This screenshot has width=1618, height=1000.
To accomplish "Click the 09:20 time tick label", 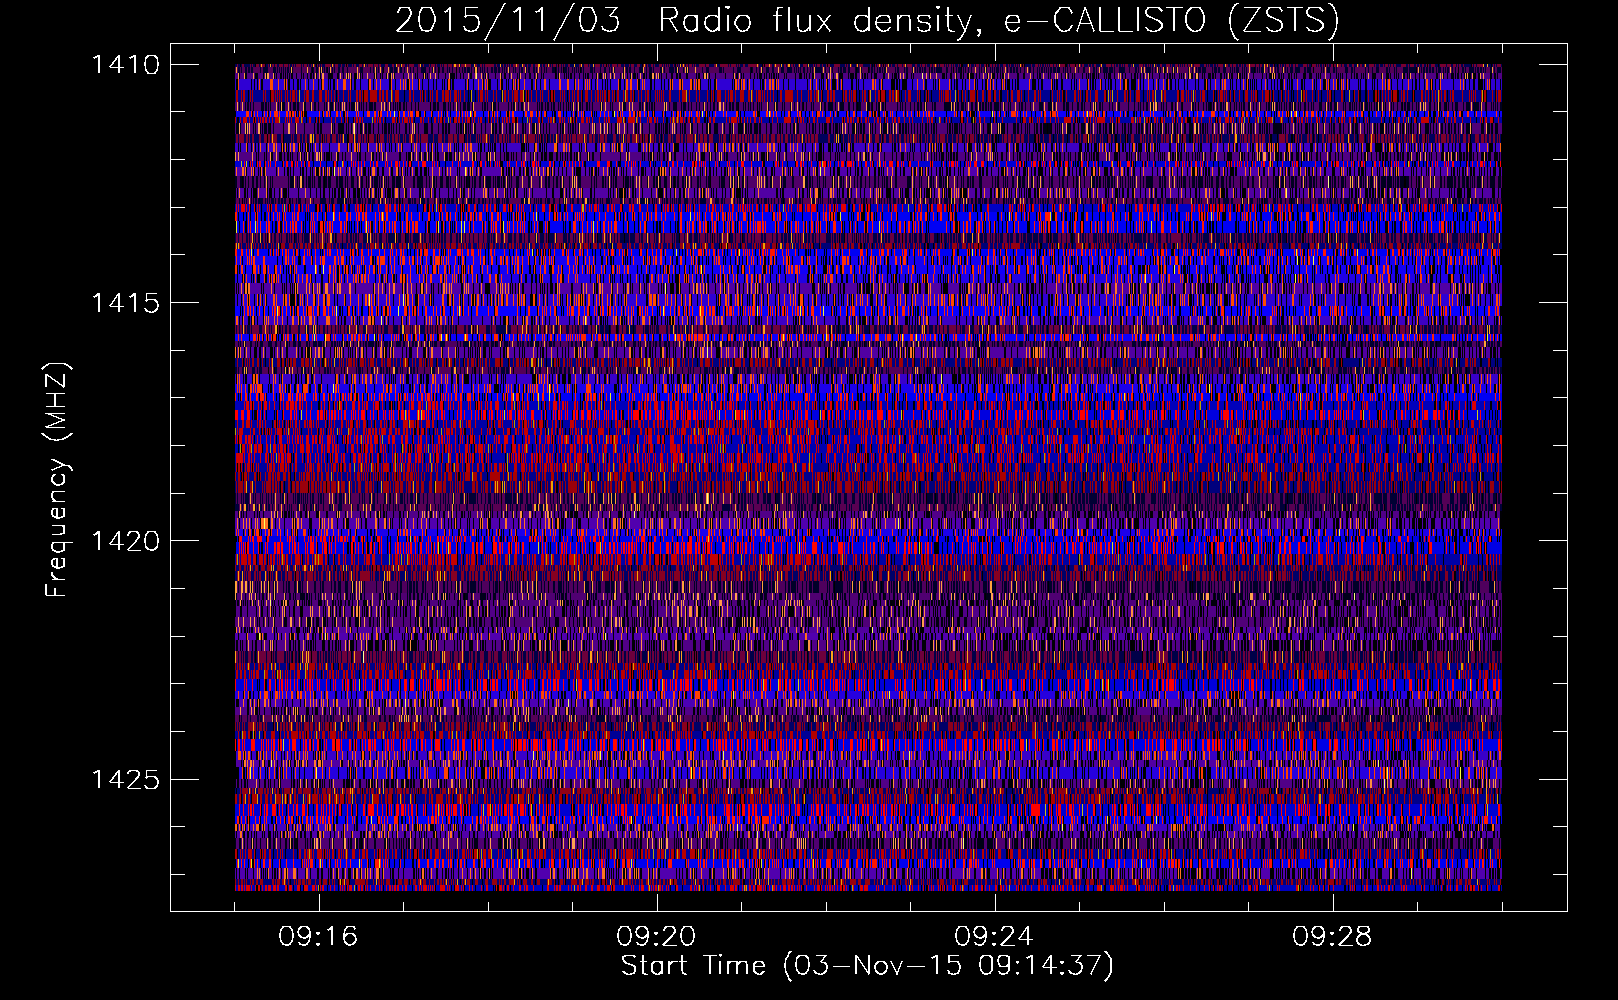I will pyautogui.click(x=656, y=936).
